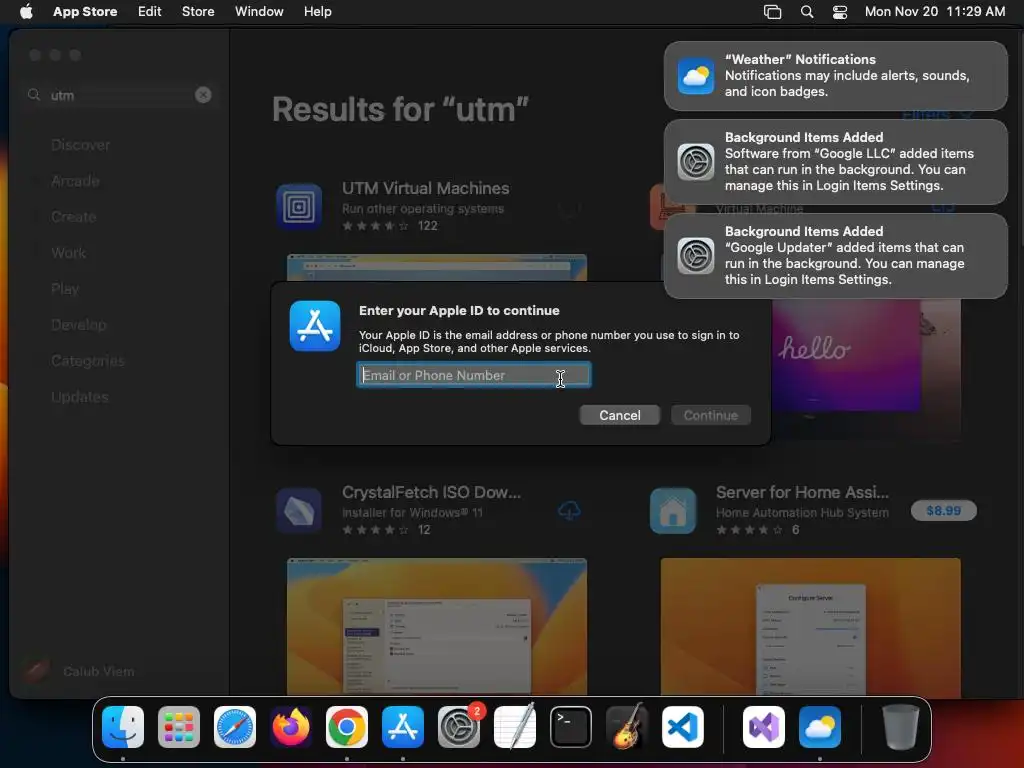
Task: Open Stage Manager from the menu bar
Action: 773,12
